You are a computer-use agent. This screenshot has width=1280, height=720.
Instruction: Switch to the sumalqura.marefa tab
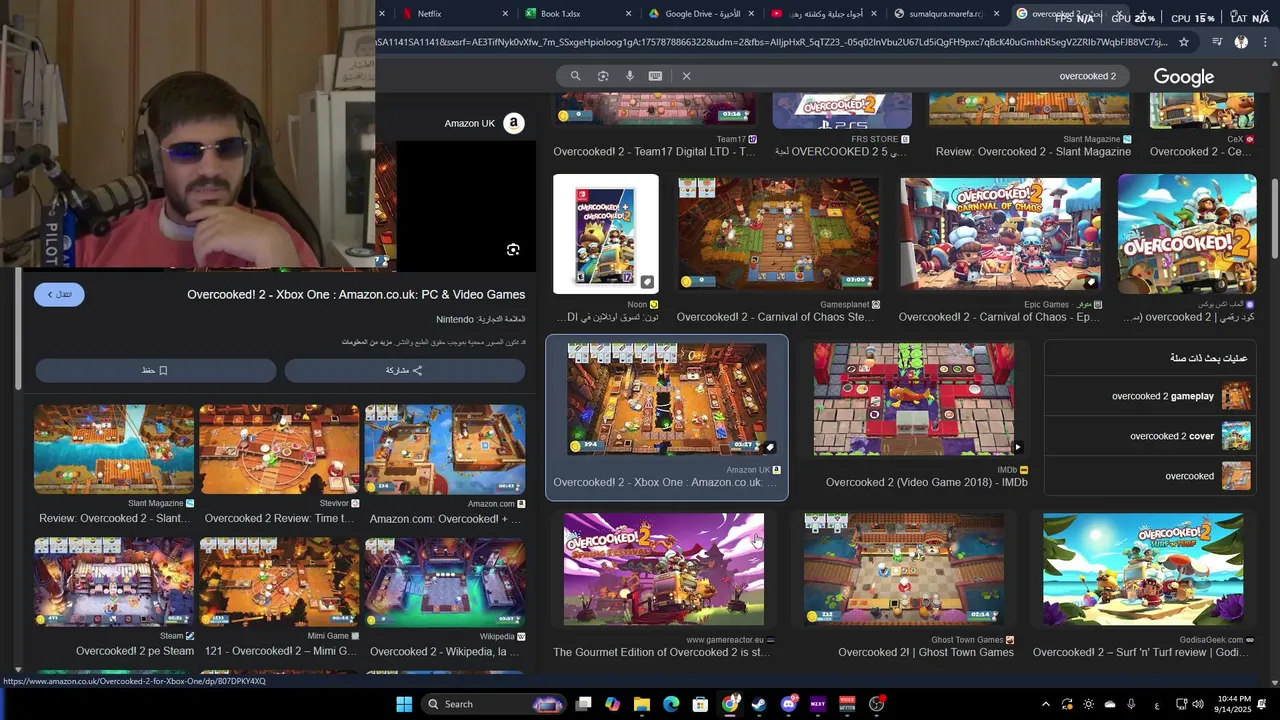pos(946,14)
